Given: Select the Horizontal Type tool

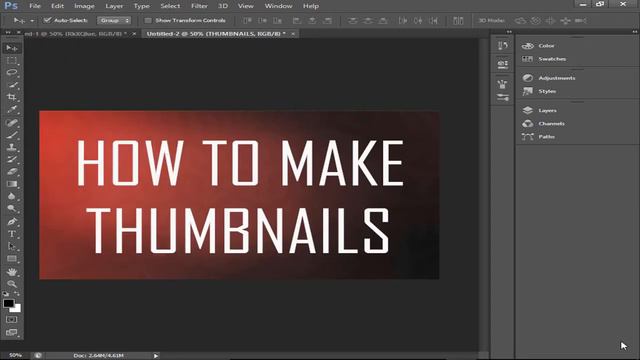Looking at the screenshot, I should pos(12,234).
